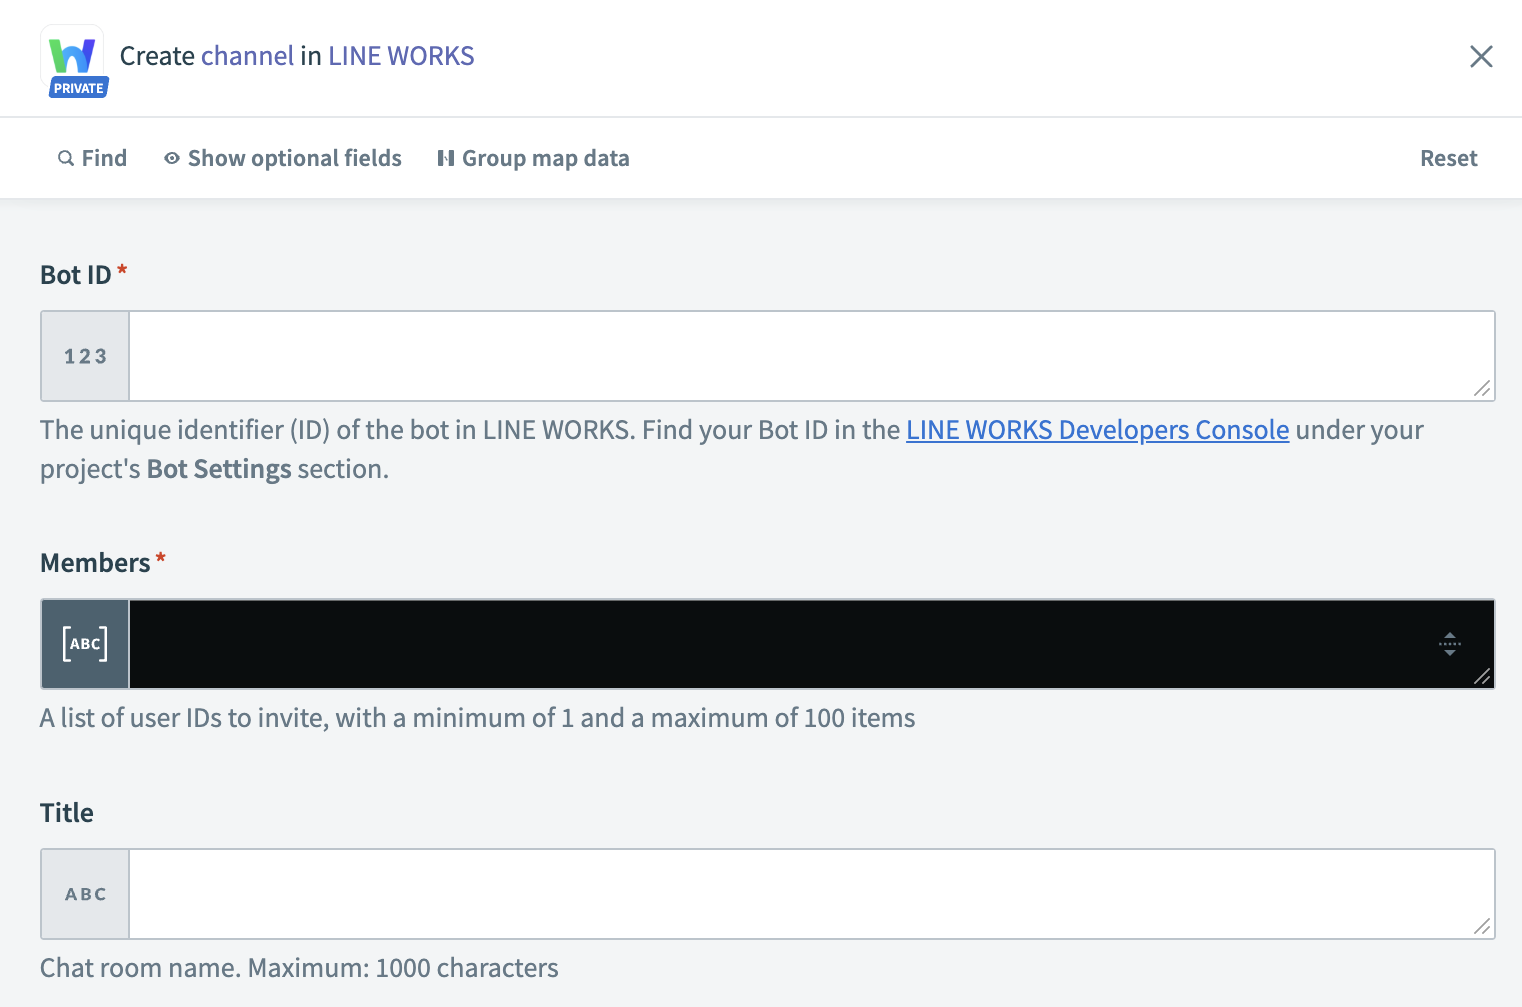Screen dimensions: 1522x1007
Task: Click the Find magnifier icon
Action: (x=63, y=158)
